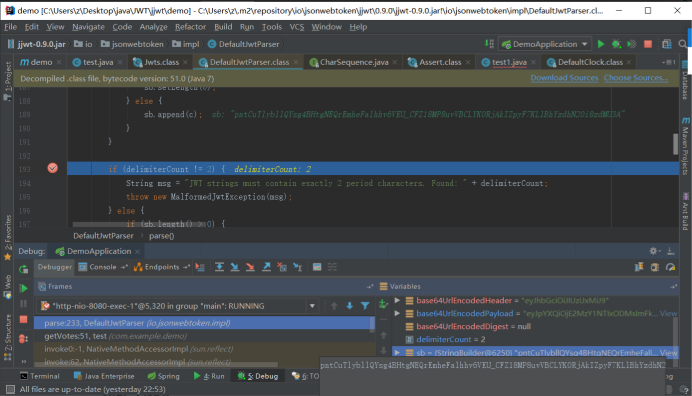Expand more debug sidebar actions chevron
Image resolution: width=692 pixels, height=396 pixels.
[23, 361]
